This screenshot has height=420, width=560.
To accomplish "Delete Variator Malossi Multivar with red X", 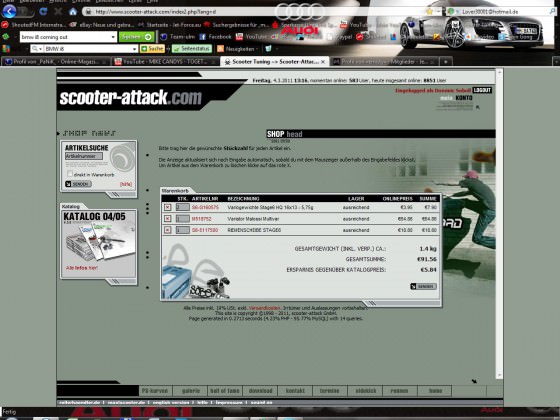I will coord(168,219).
